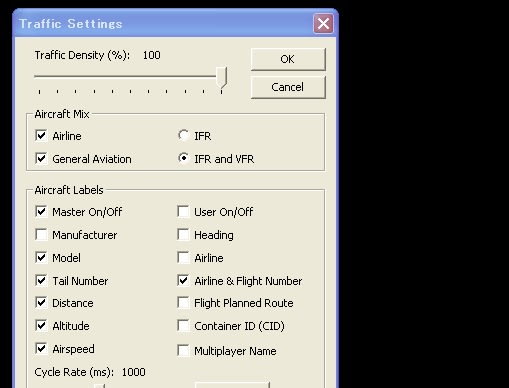The image size is (509, 388).
Task: Click the Aircraft Labels group label
Action: pyautogui.click(x=69, y=190)
